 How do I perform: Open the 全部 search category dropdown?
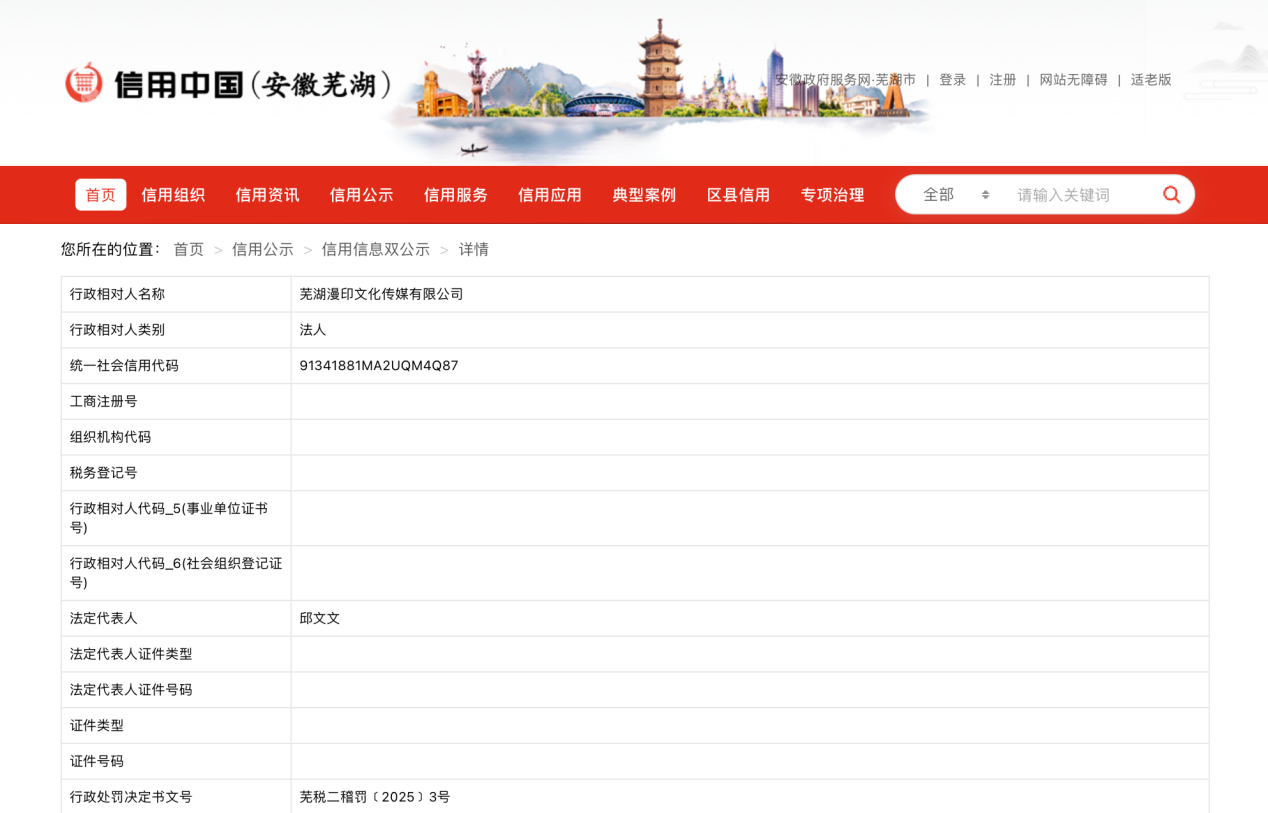point(955,195)
